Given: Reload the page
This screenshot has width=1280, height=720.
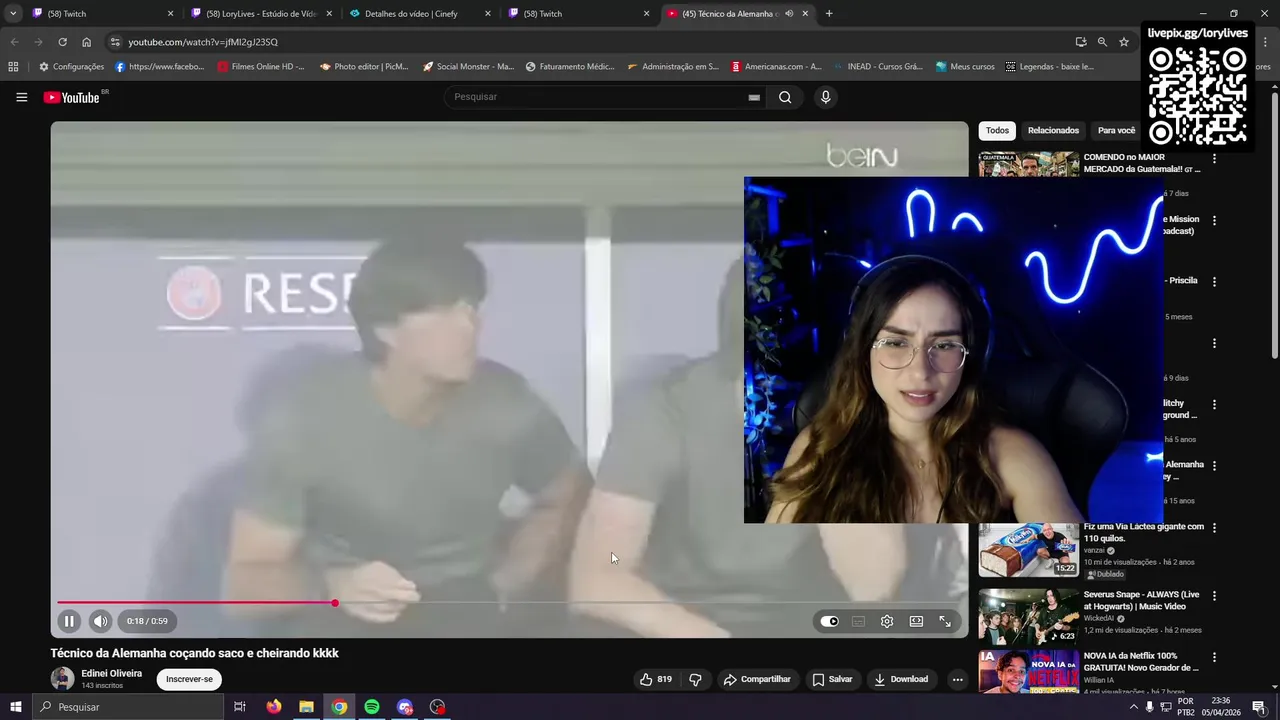Looking at the screenshot, I should click(62, 42).
